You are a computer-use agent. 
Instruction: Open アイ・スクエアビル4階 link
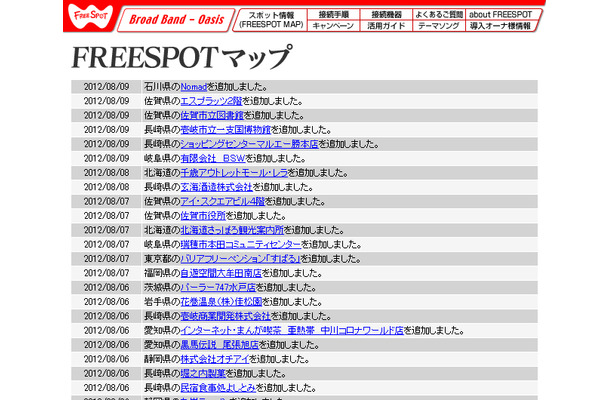[223, 202]
